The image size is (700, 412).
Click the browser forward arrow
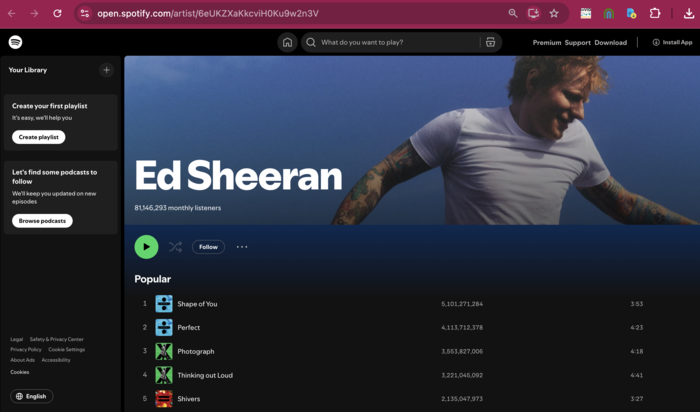34,13
